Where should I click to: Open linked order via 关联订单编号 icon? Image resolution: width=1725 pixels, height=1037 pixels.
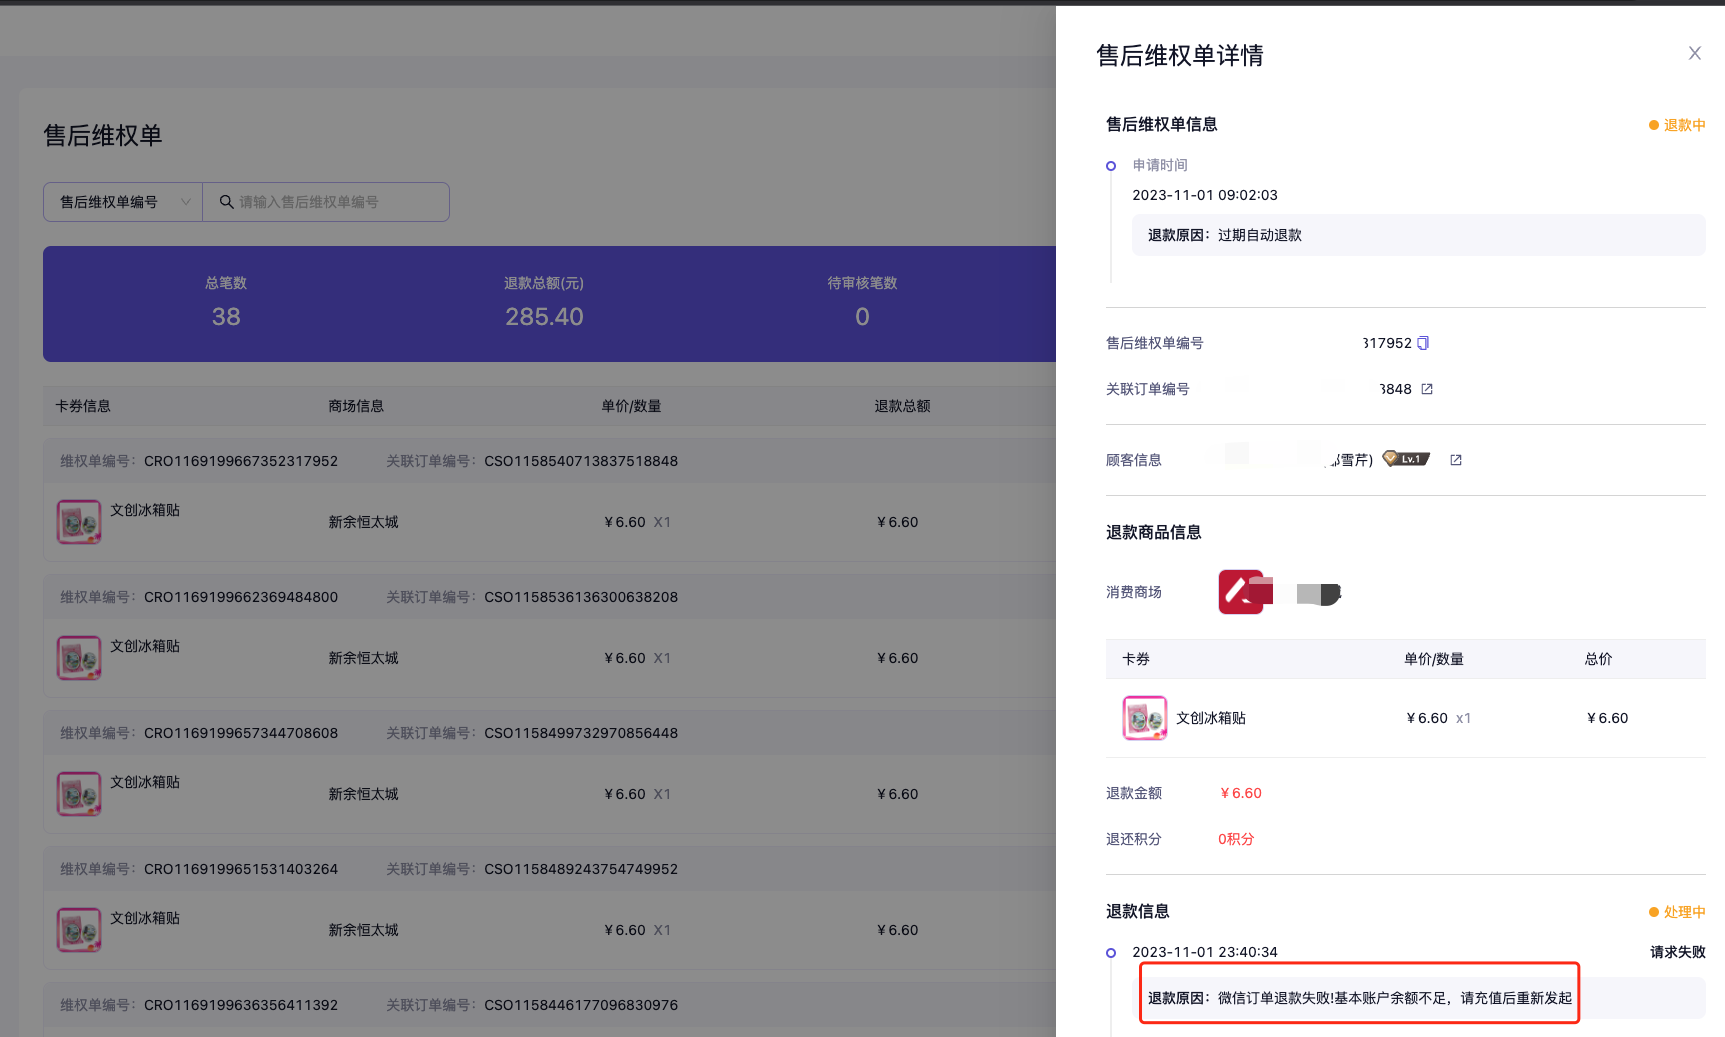click(1427, 389)
